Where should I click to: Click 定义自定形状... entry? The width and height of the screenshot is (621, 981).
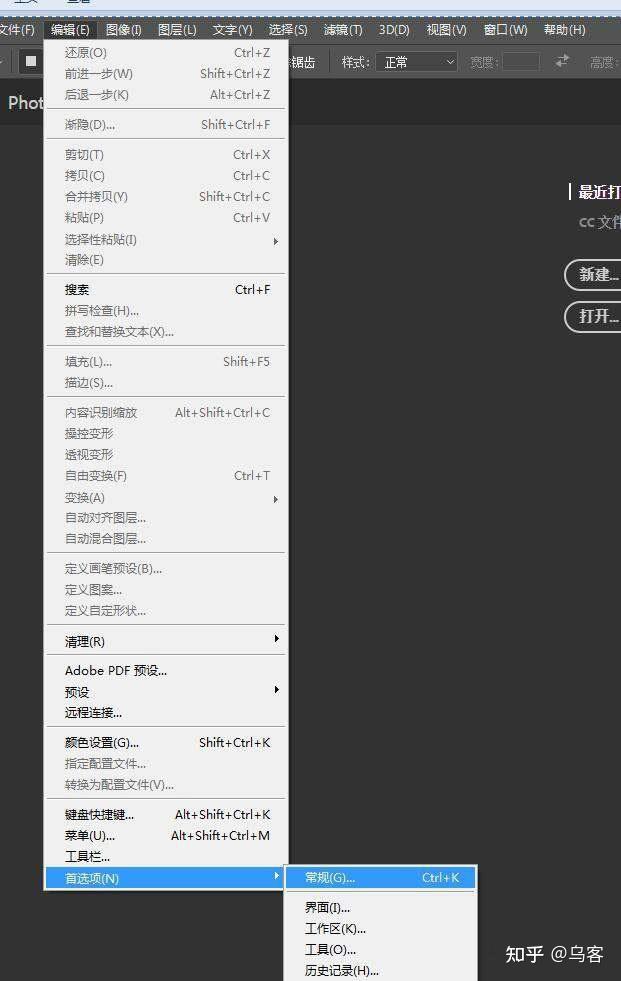point(166,611)
